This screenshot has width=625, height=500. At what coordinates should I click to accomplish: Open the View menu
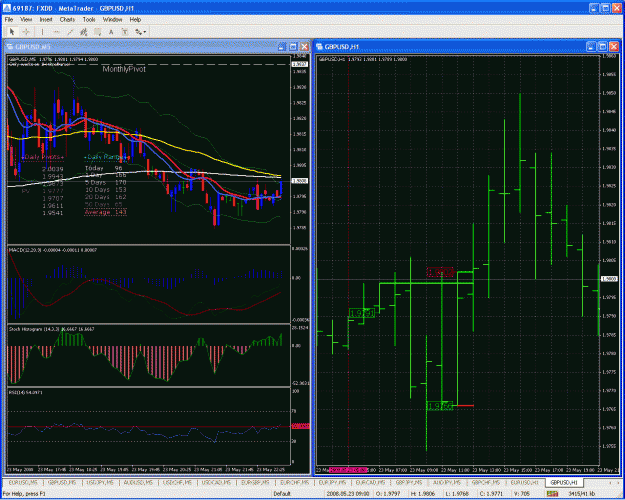(x=26, y=20)
